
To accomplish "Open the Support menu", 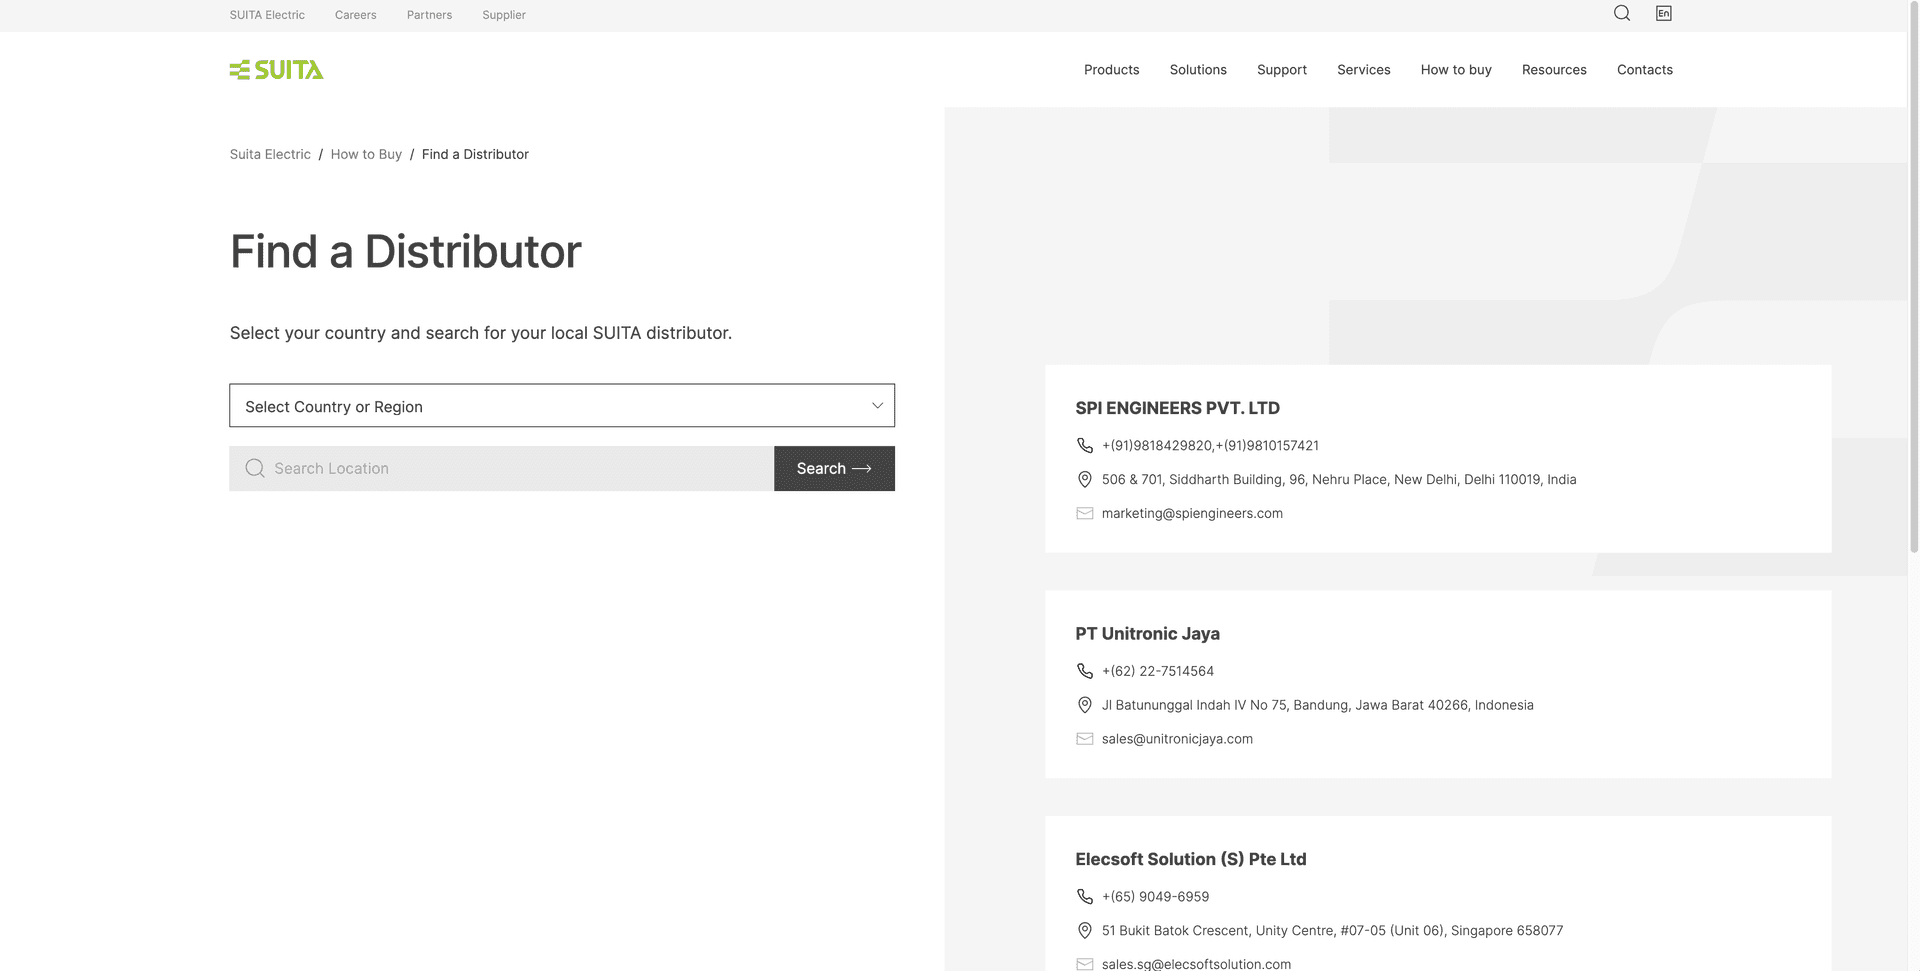I will 1282,70.
